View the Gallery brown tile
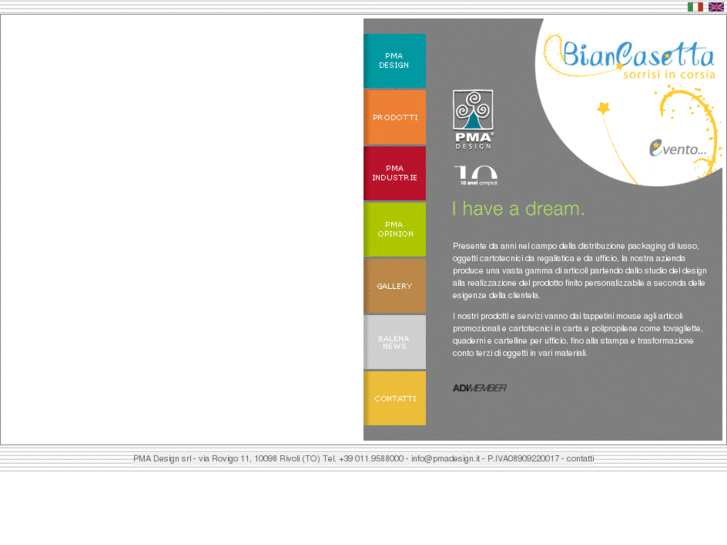 395,286
